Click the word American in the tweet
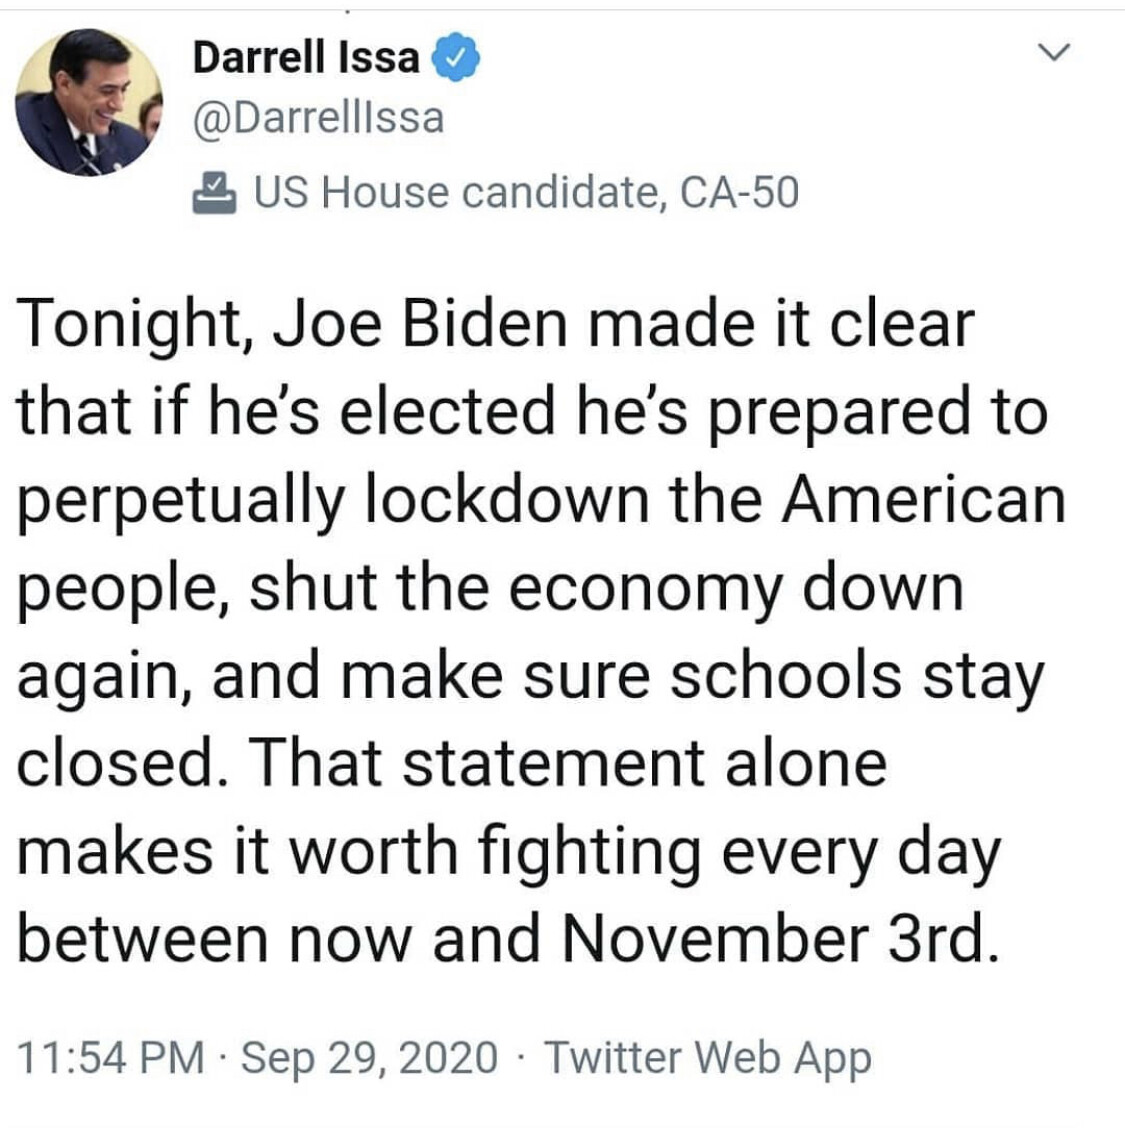 924,498
